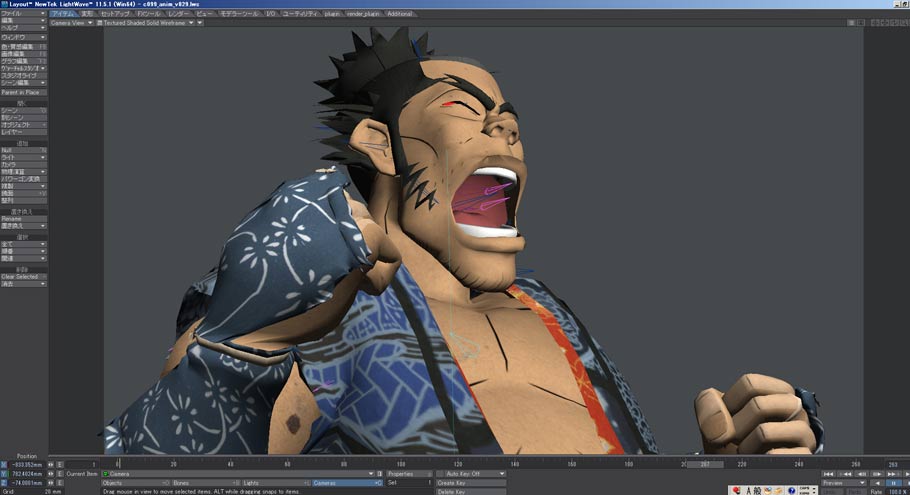Open the Auto Key dropdown
The image size is (910, 495).
tap(470, 474)
